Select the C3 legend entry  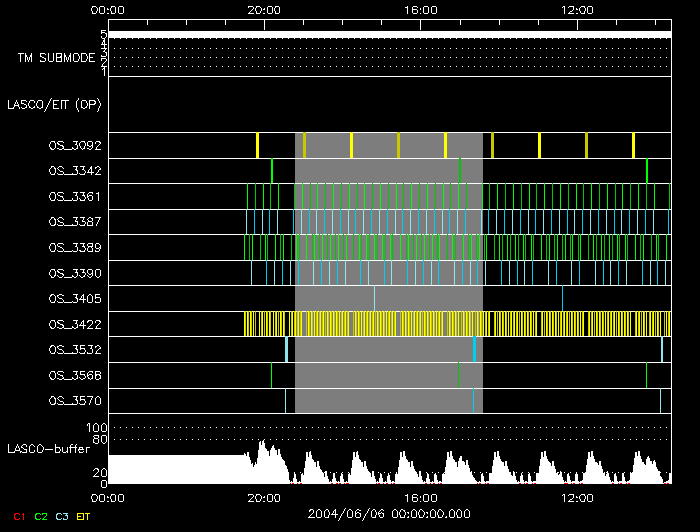coord(62,516)
